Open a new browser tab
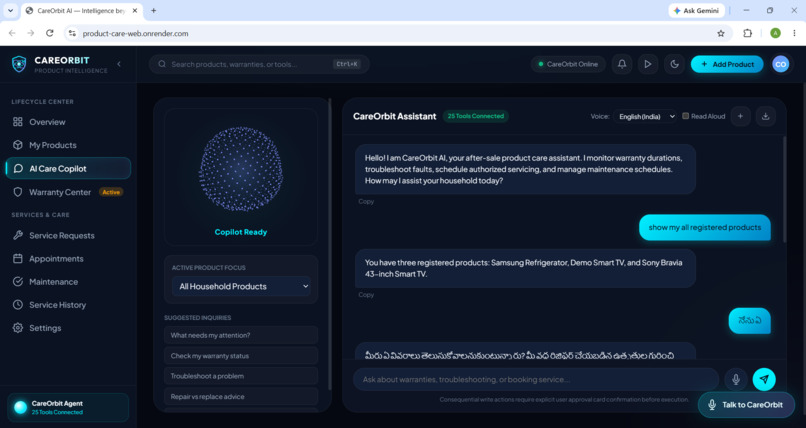Viewport: 806px width, 428px height. [154, 10]
